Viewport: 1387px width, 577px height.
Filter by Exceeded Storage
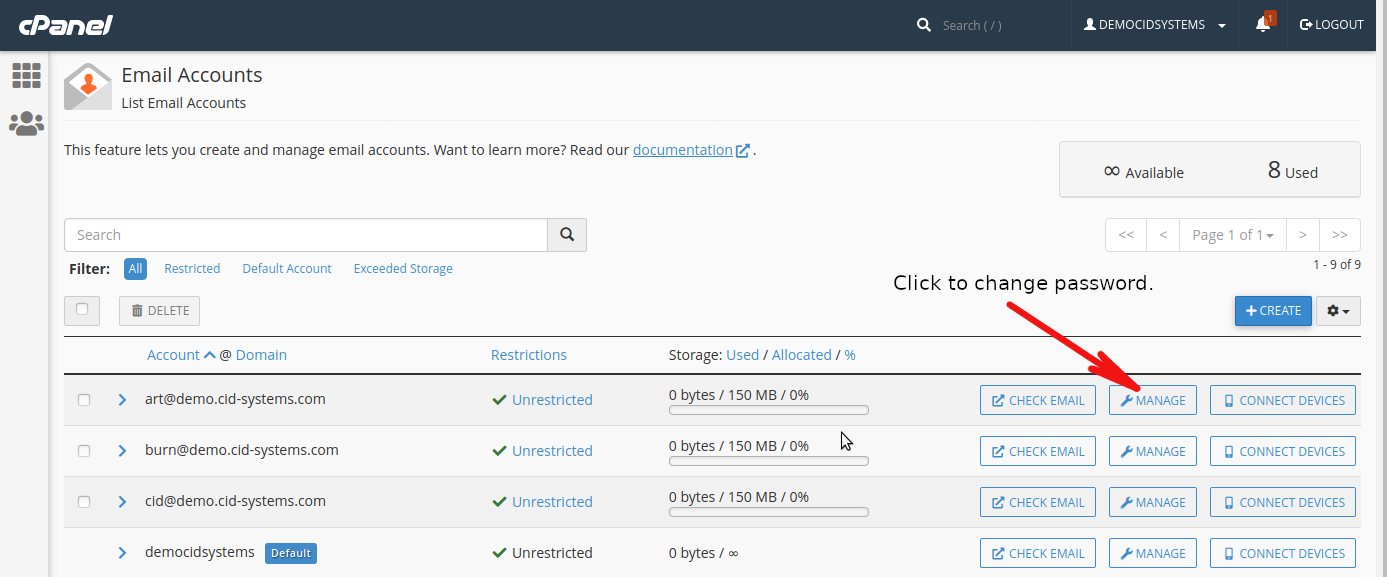[x=403, y=269]
